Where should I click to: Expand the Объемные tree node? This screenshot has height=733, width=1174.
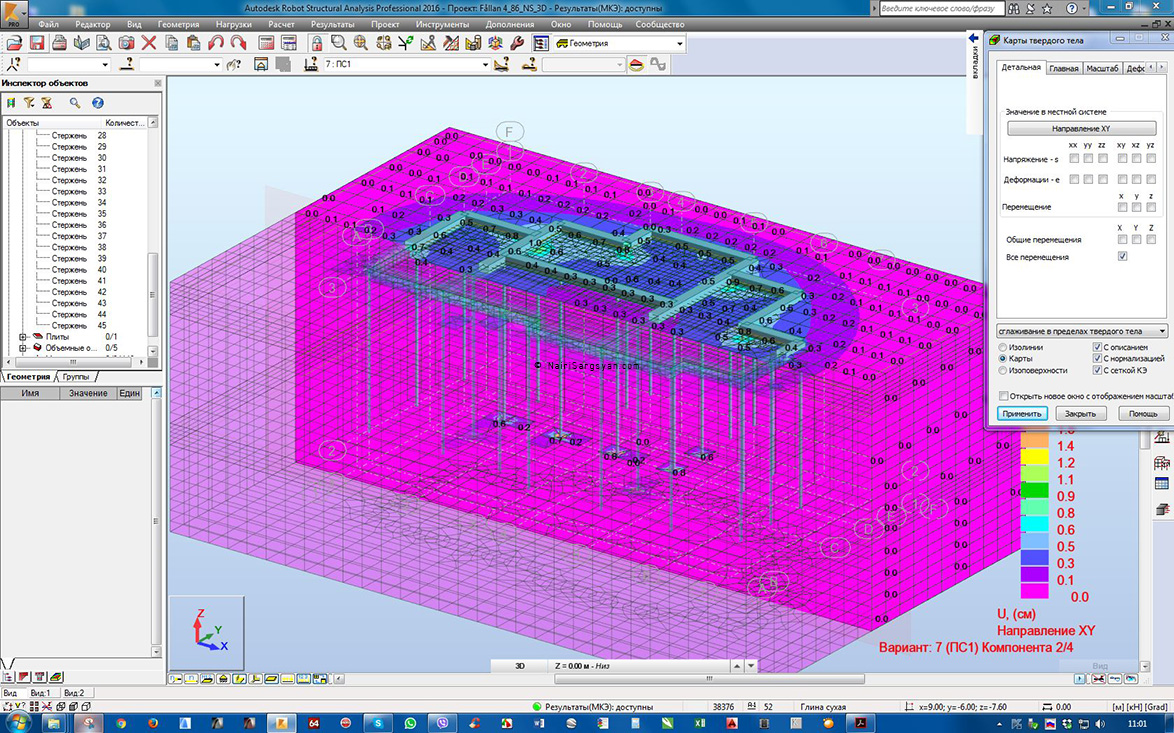[22, 348]
